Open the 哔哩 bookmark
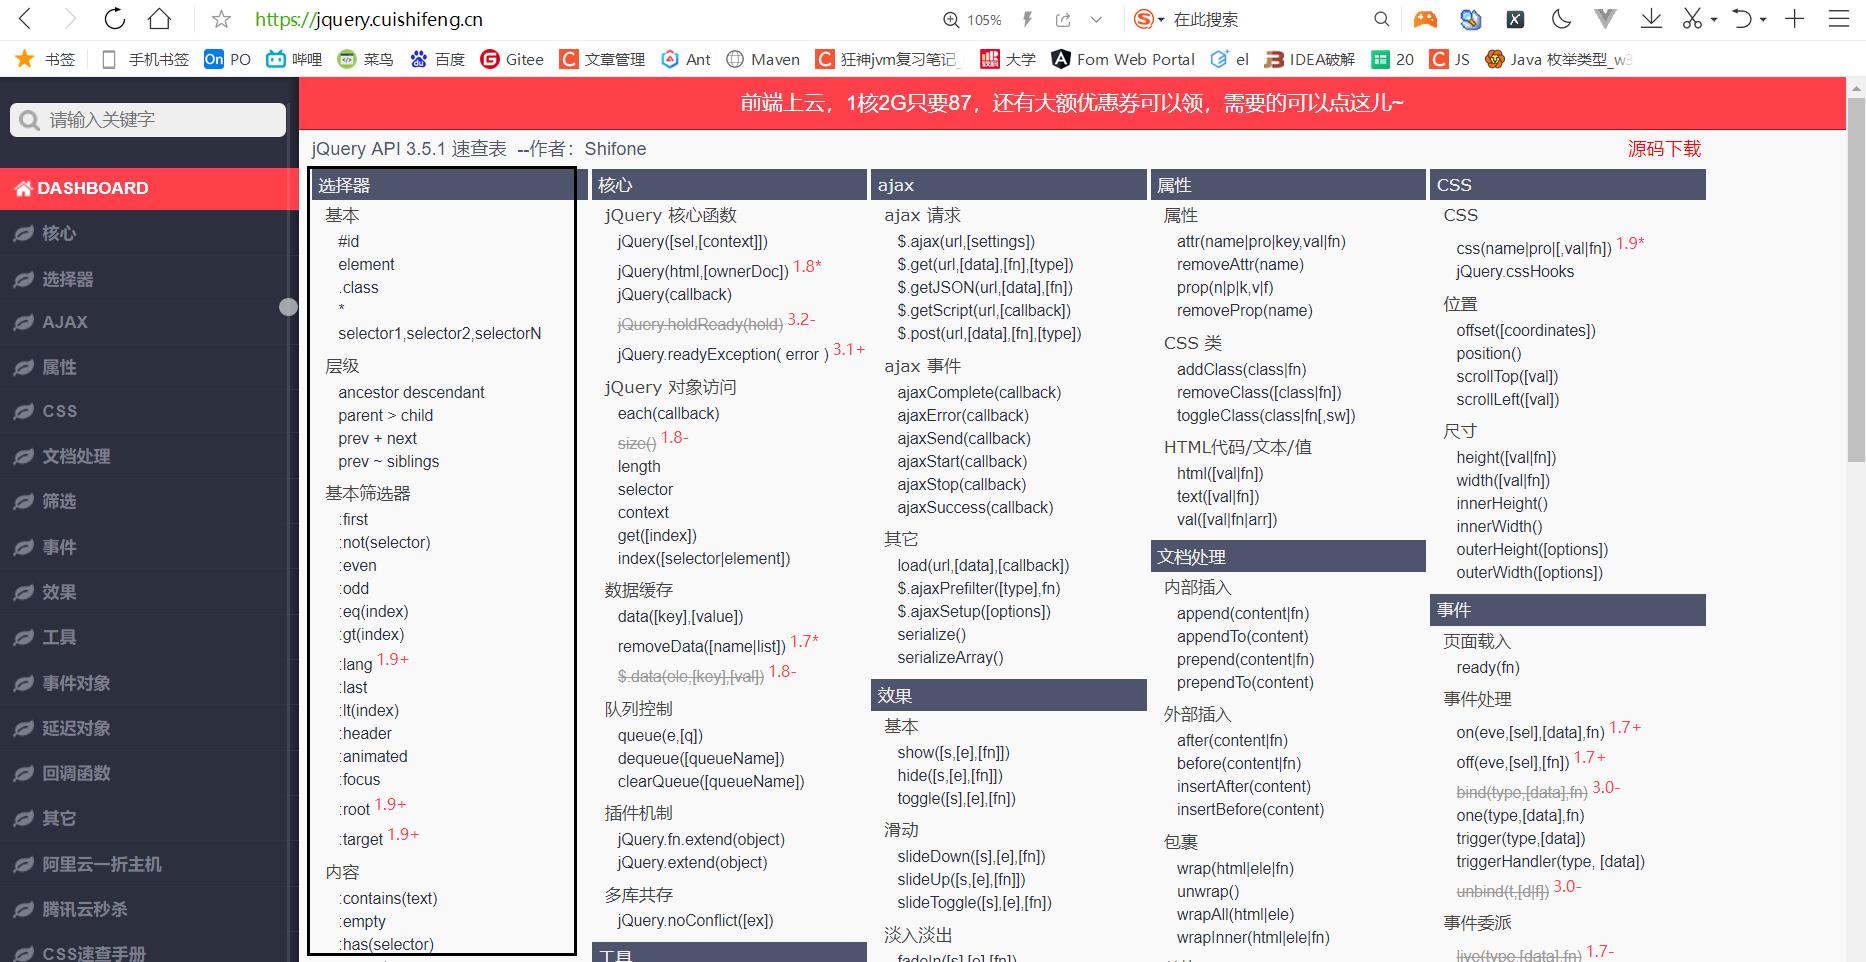 point(294,59)
